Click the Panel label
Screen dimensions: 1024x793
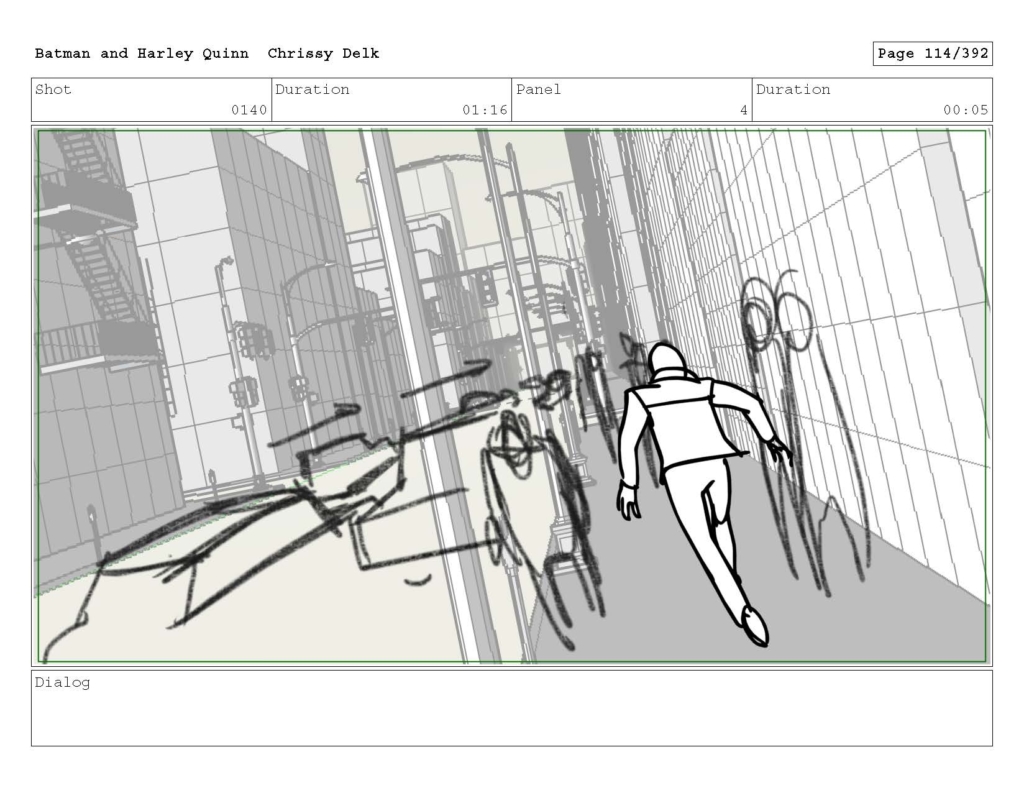click(538, 89)
